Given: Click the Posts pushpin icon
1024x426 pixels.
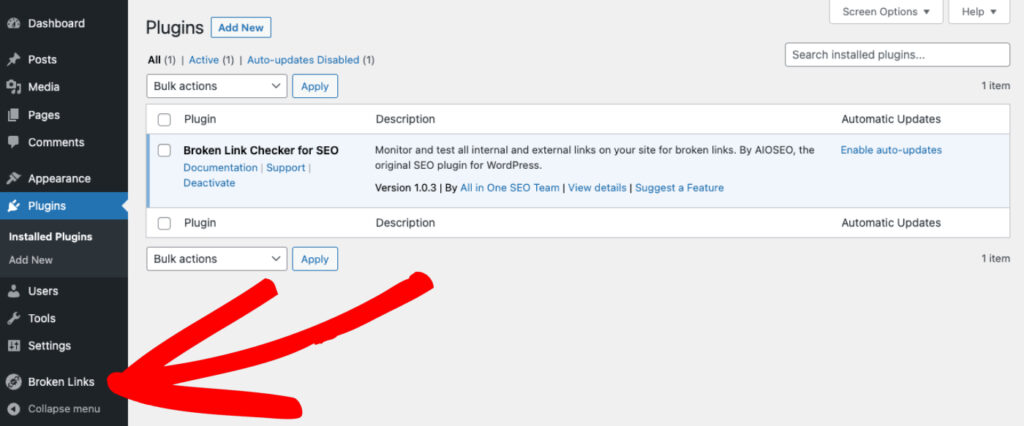Looking at the screenshot, I should click(14, 60).
